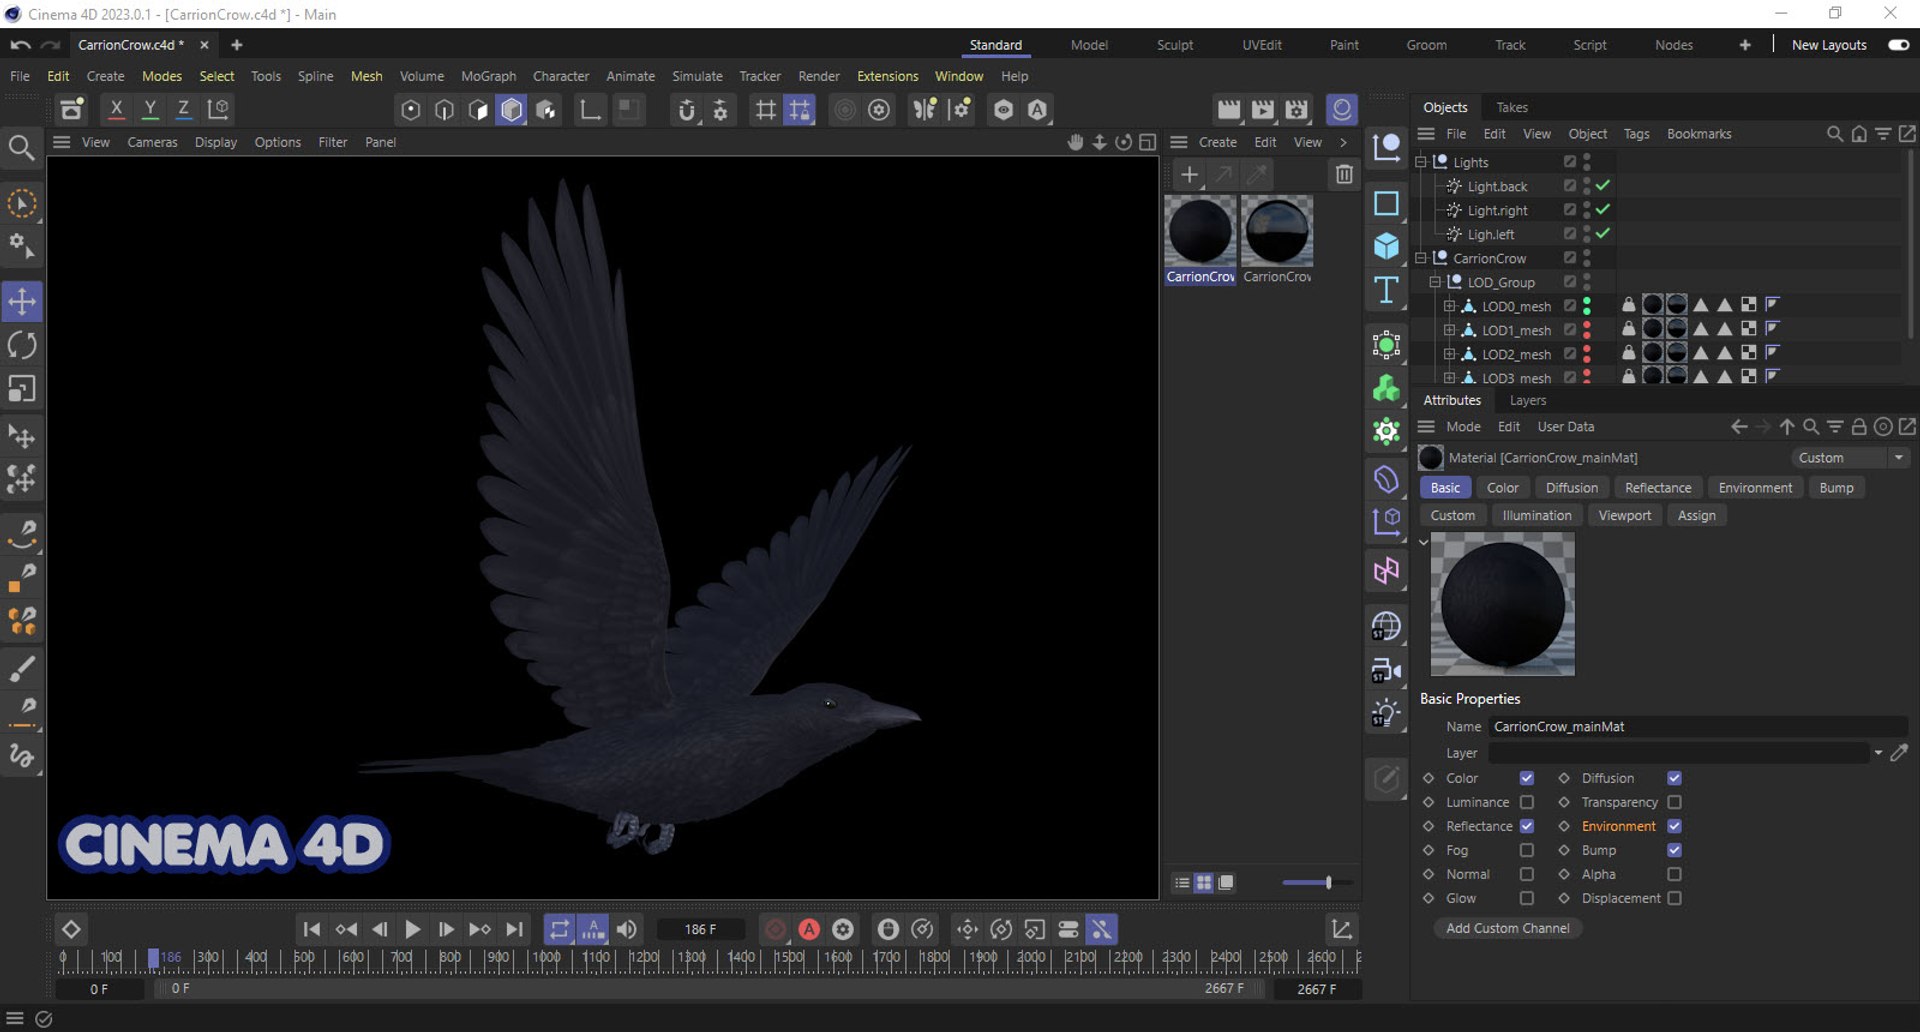
Task: Click the Record Active Objects button
Action: point(775,929)
